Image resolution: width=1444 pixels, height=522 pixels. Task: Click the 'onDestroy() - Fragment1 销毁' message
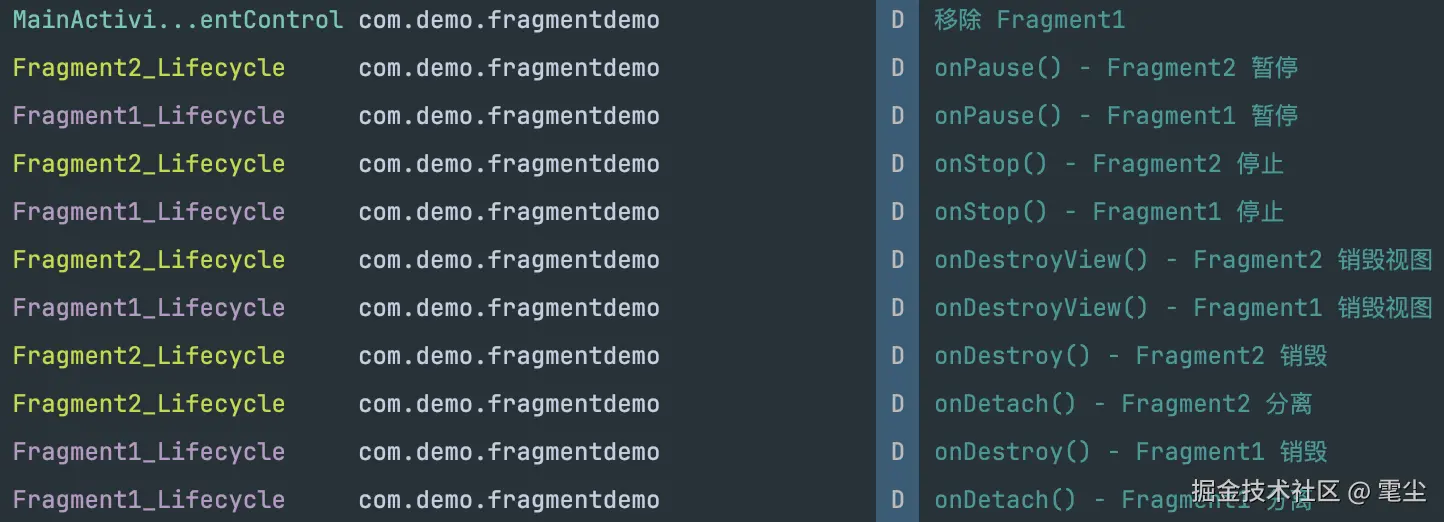1130,452
